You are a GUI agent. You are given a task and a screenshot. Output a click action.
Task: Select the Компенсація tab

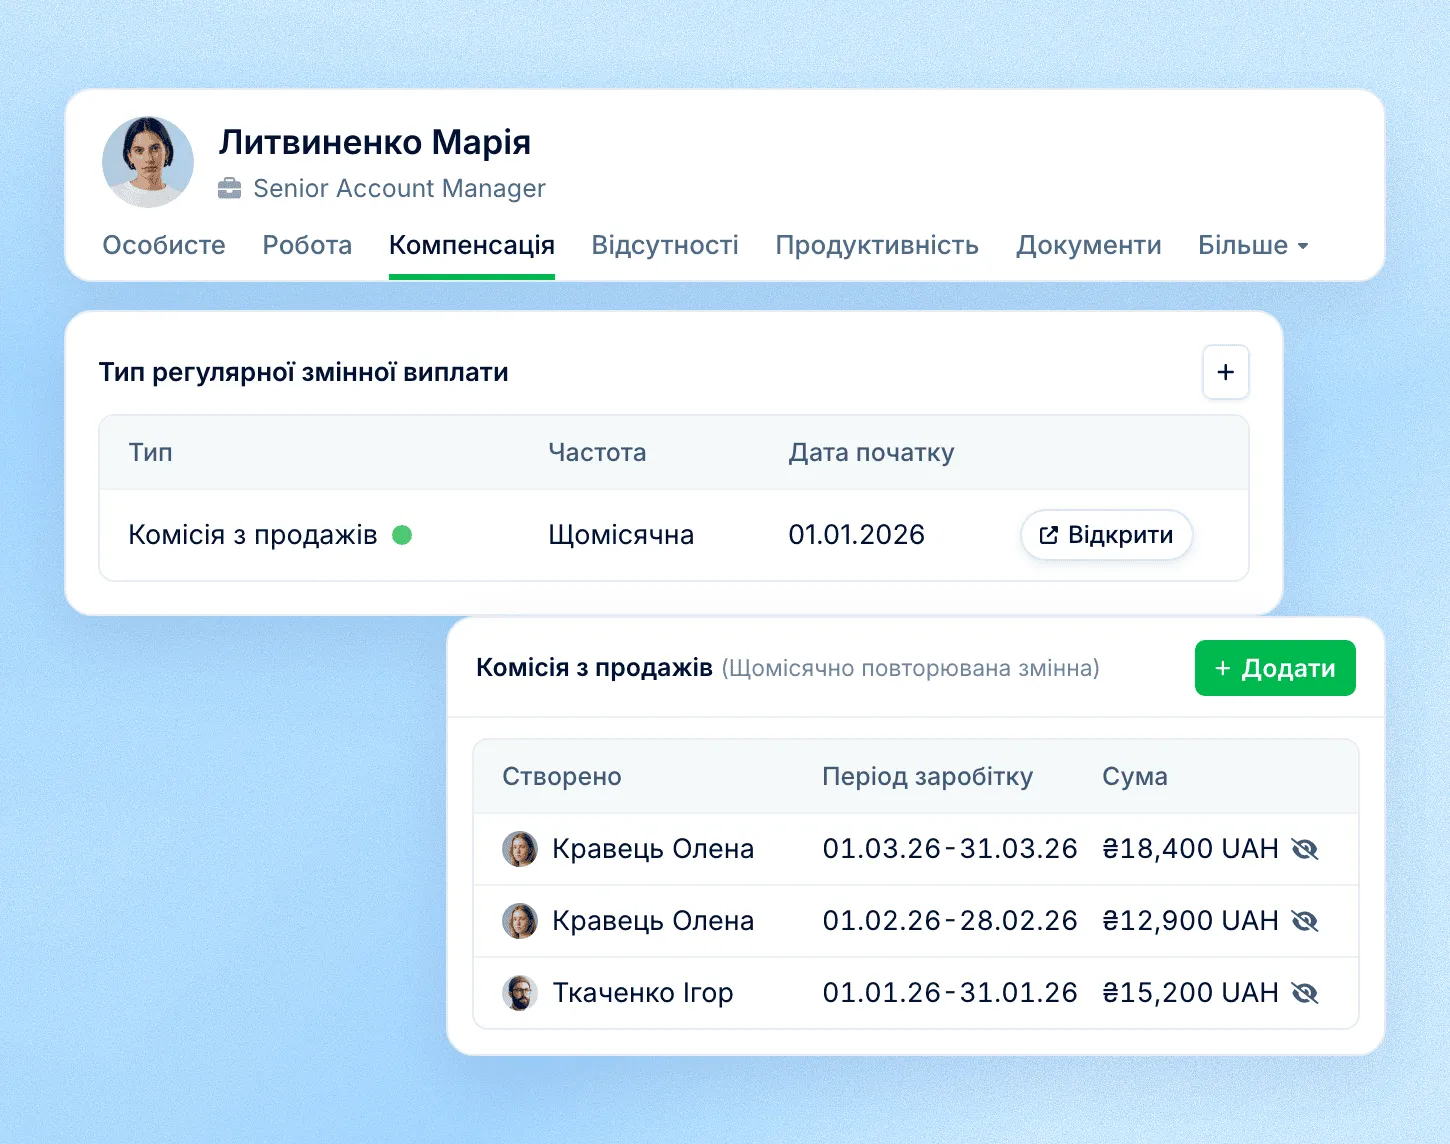pyautogui.click(x=472, y=245)
